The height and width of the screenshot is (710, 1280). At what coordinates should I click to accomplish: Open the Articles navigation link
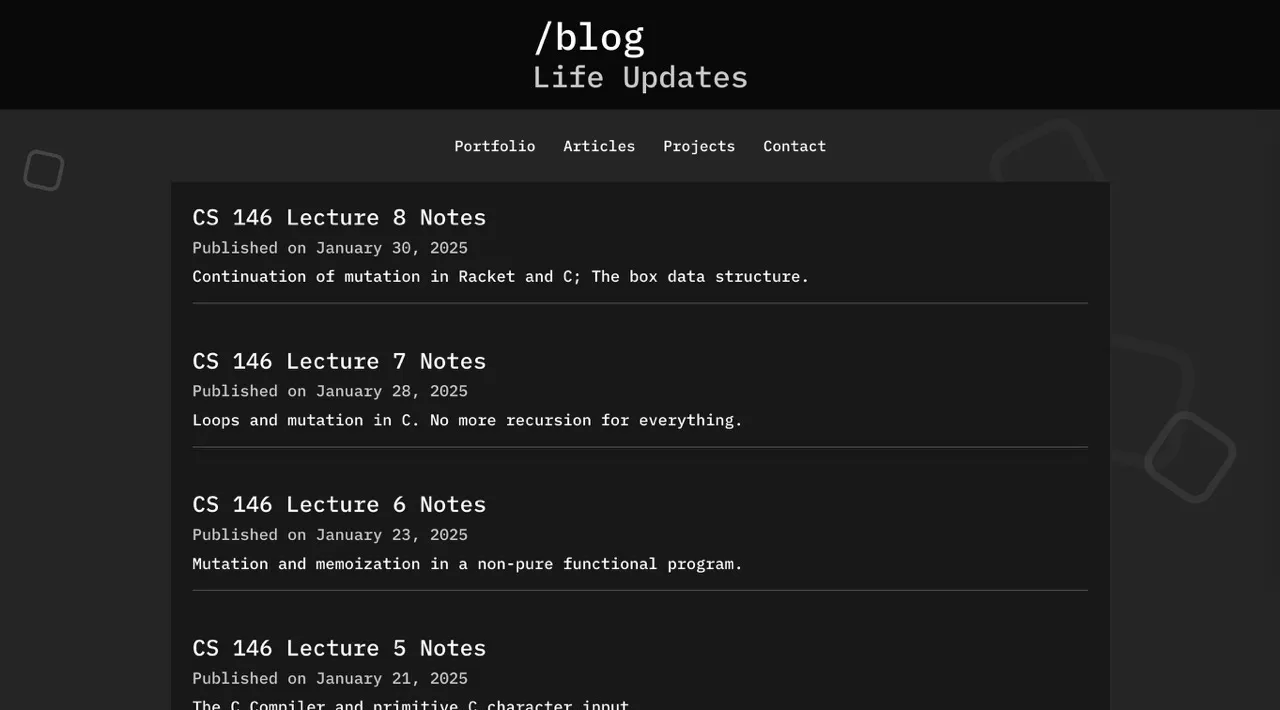click(x=599, y=146)
